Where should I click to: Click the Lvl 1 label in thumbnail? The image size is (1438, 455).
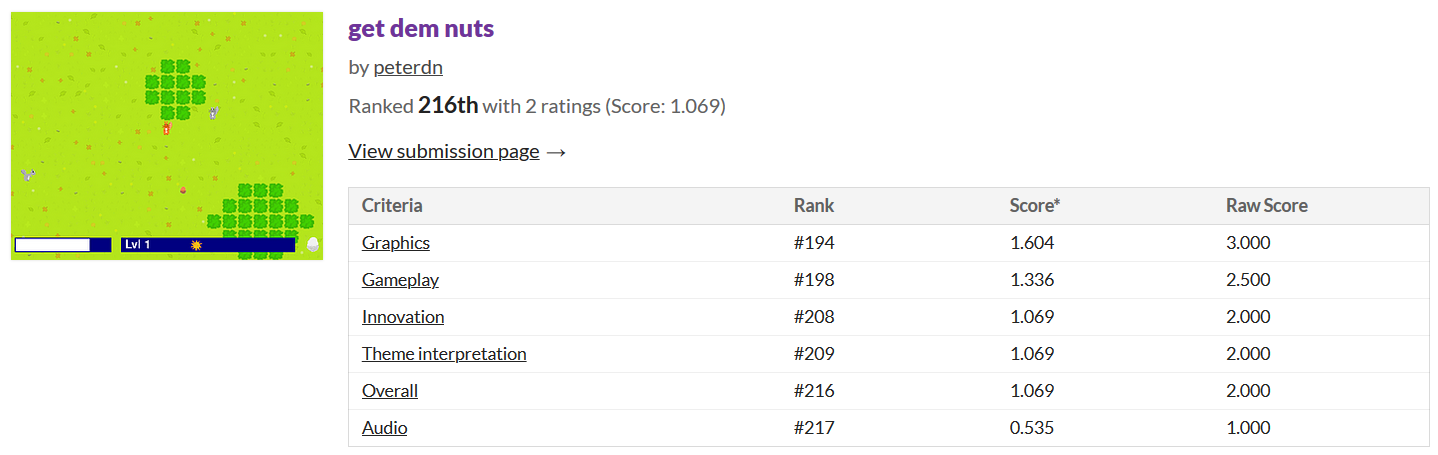click(x=138, y=244)
